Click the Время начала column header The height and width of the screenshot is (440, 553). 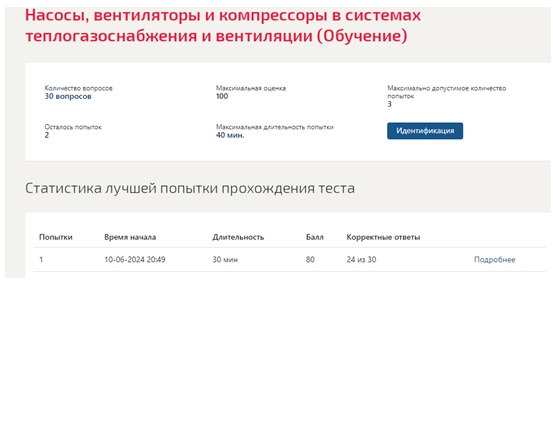[130, 237]
